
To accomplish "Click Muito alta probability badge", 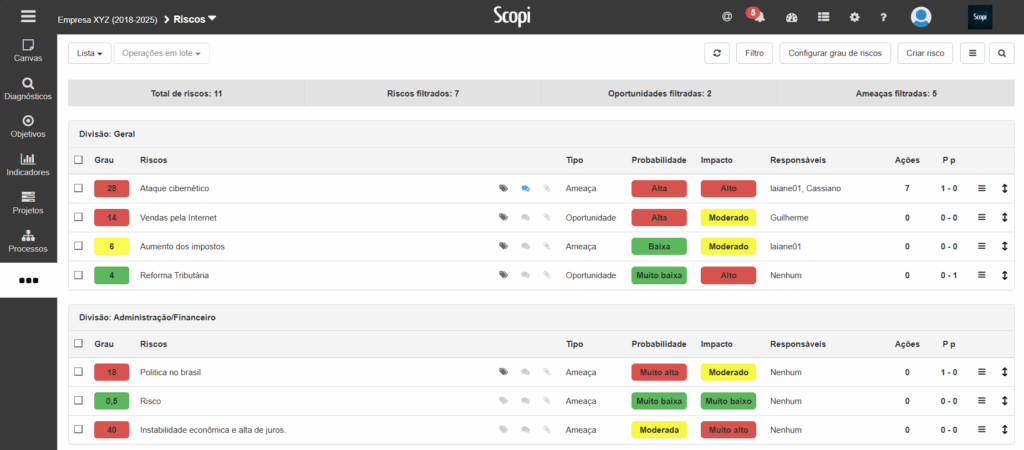I will coord(659,372).
